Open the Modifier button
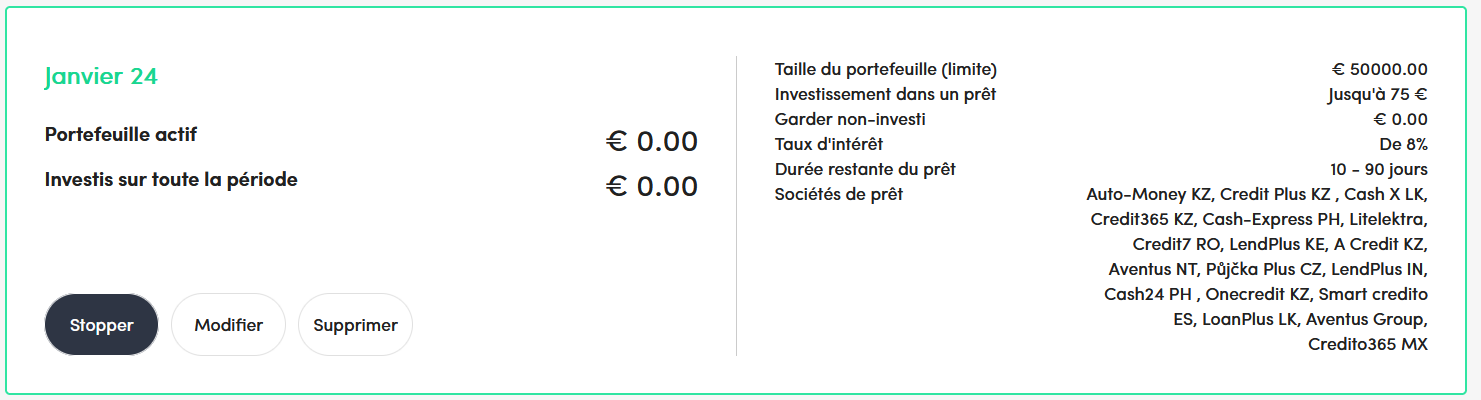This screenshot has height=400, width=1481. (228, 325)
